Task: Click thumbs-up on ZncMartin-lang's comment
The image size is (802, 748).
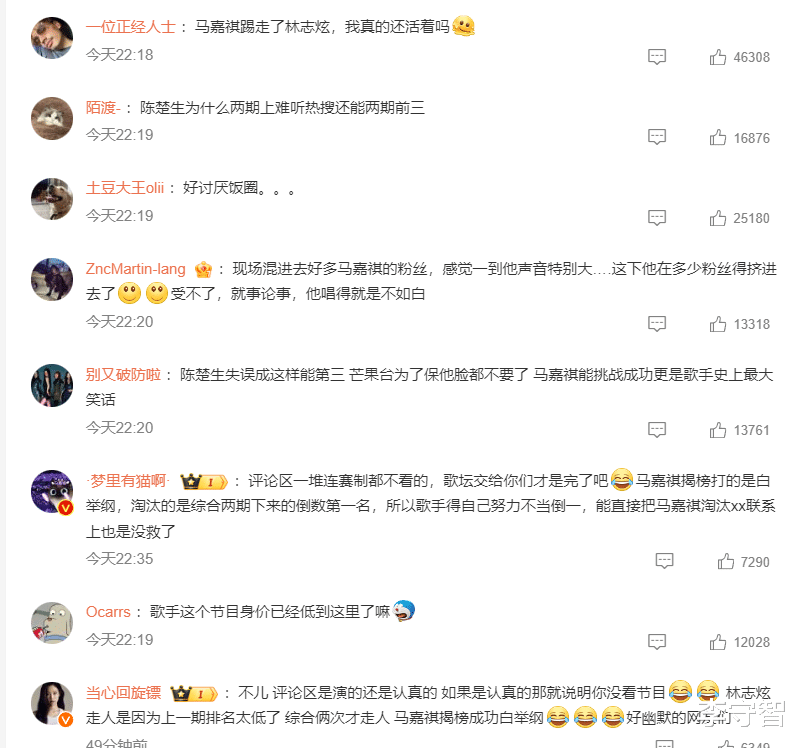Action: click(718, 324)
